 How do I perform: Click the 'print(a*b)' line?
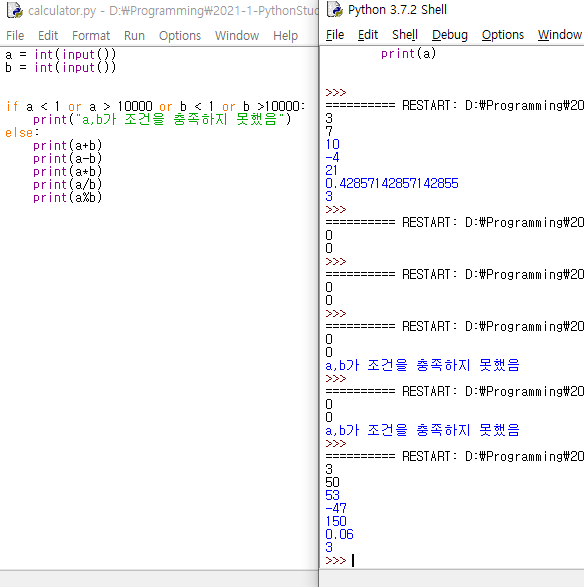tap(67, 172)
